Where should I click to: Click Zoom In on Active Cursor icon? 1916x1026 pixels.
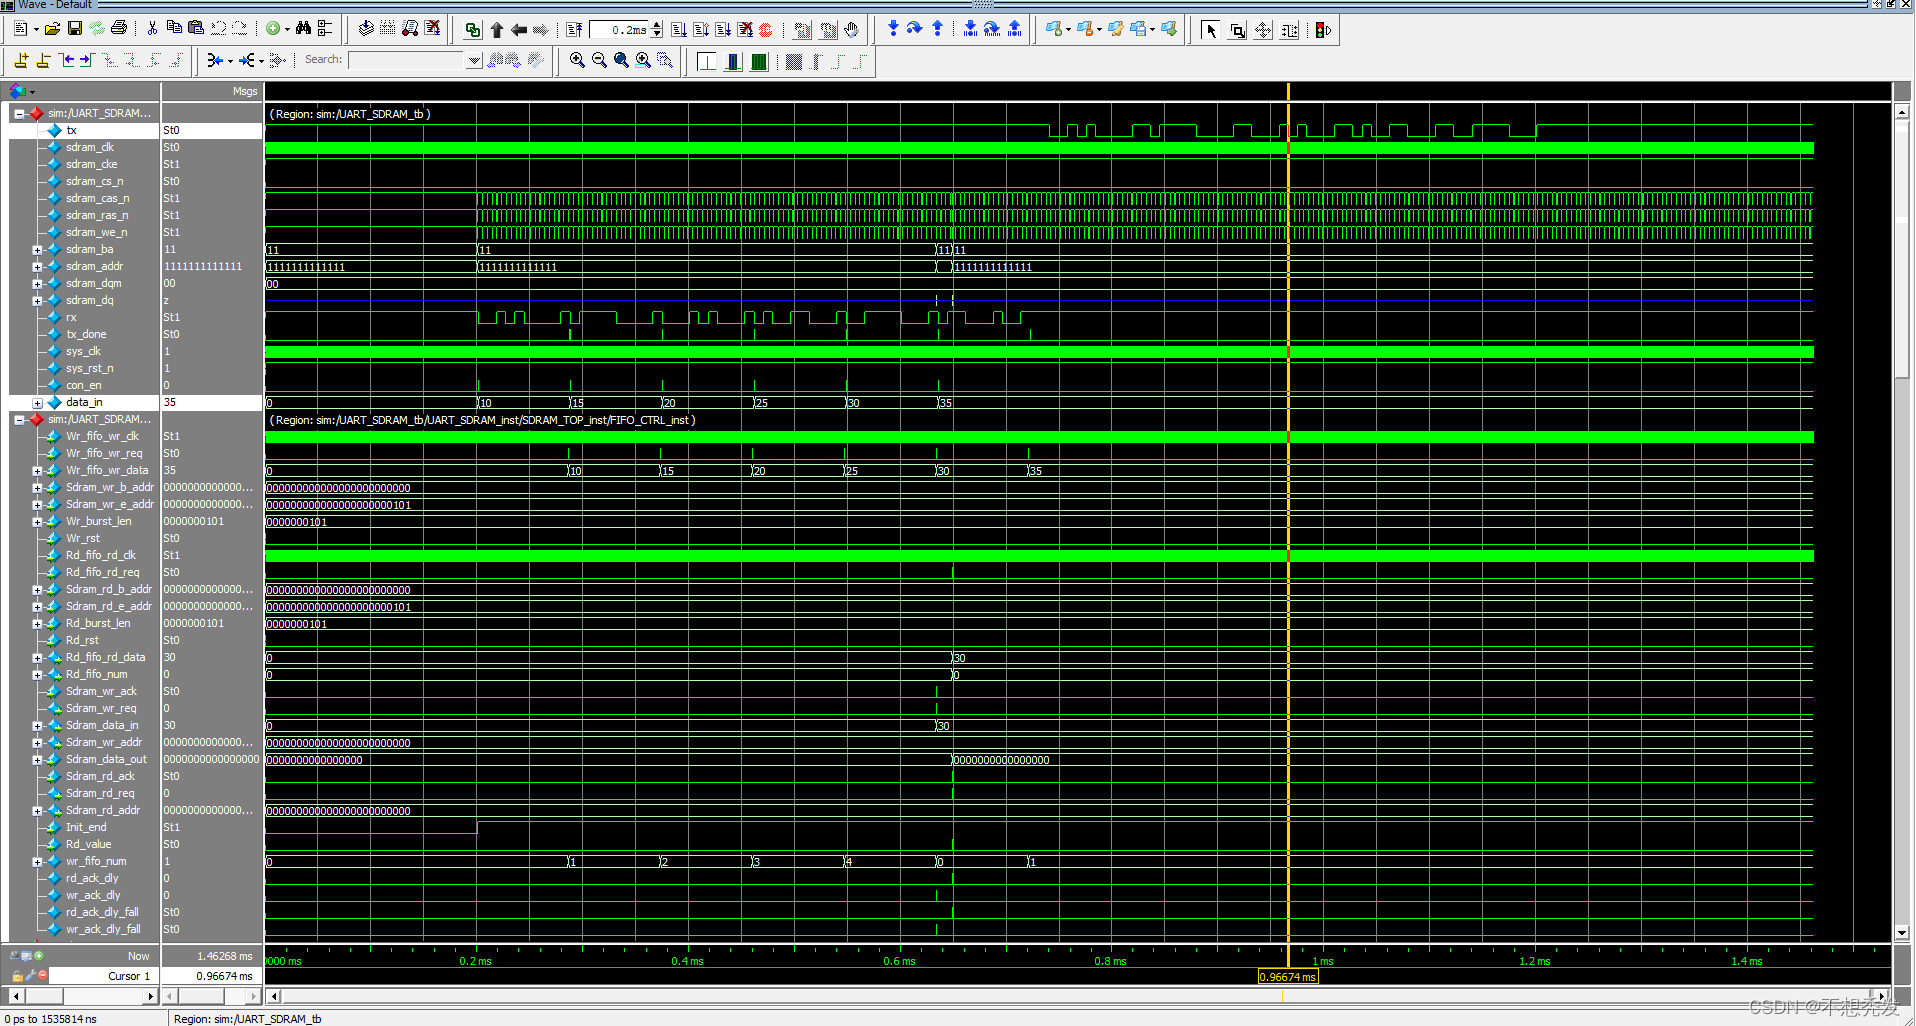tap(643, 61)
